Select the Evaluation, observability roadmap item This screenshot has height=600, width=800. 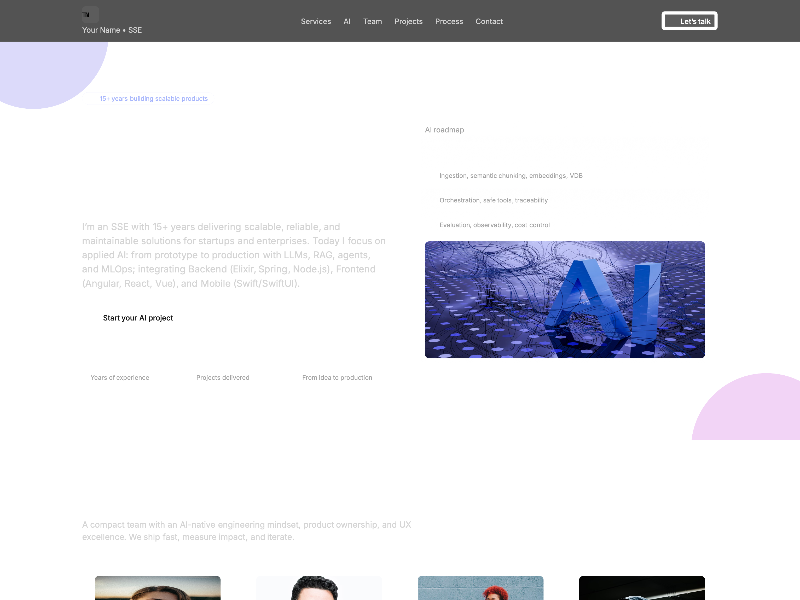[x=494, y=225]
